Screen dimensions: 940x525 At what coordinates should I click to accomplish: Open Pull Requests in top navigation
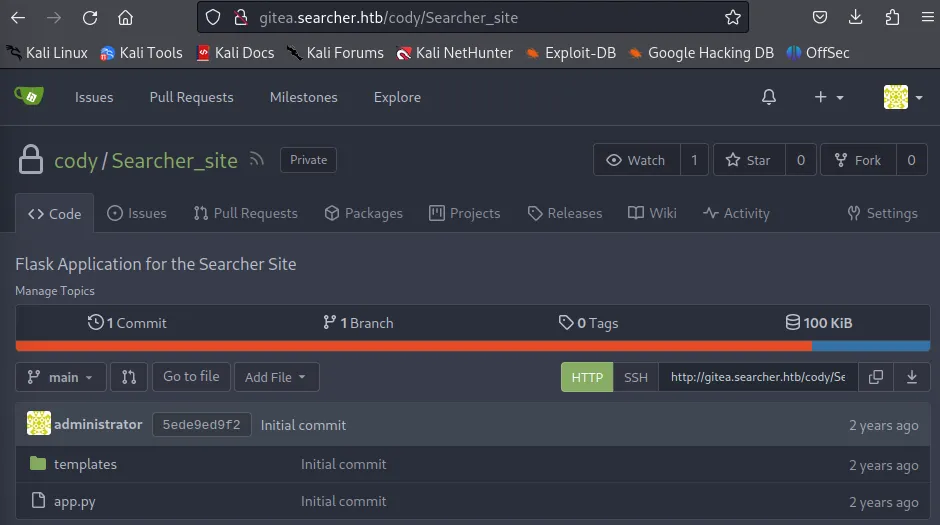pyautogui.click(x=191, y=97)
